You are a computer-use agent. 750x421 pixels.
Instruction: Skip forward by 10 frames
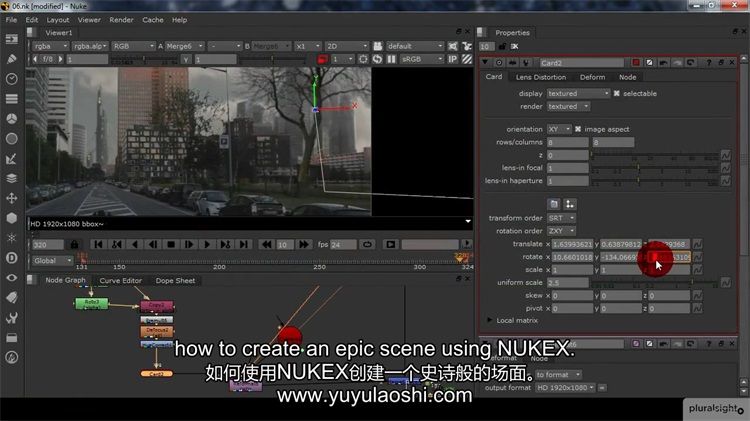pos(303,244)
